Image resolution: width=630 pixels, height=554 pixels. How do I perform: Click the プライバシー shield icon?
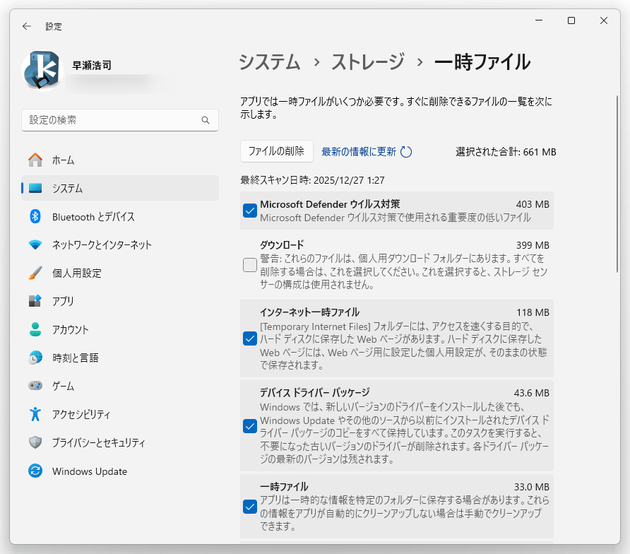(x=35, y=442)
